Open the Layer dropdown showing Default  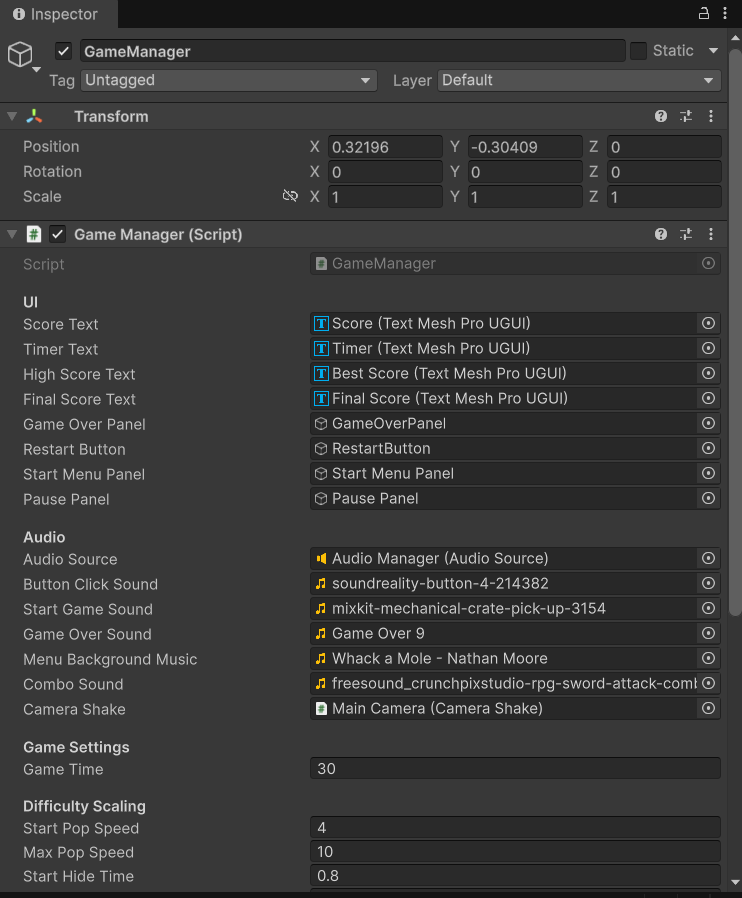click(579, 80)
